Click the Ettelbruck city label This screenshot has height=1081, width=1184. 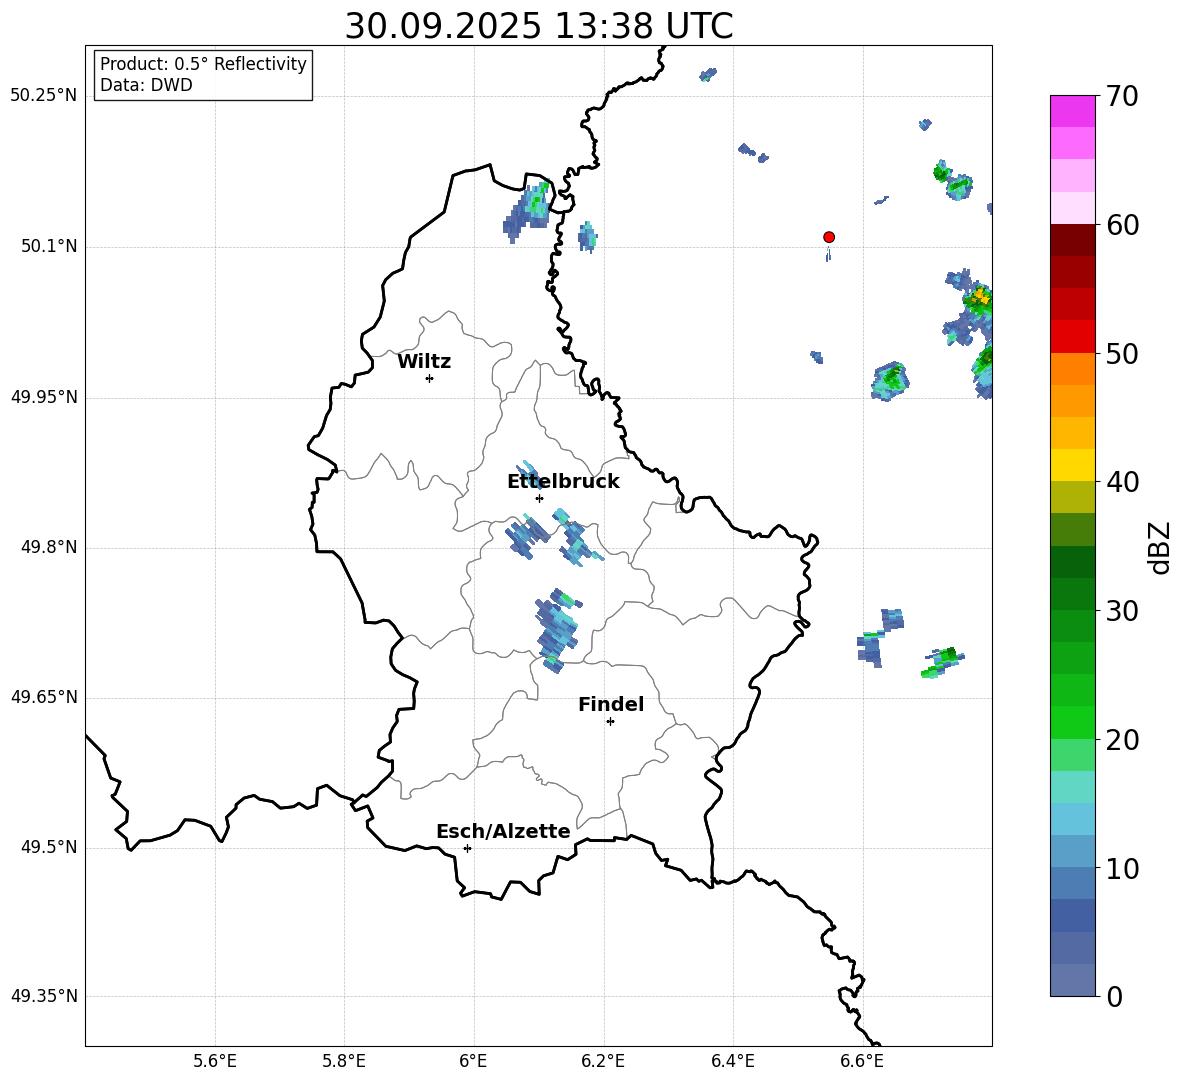(x=563, y=482)
